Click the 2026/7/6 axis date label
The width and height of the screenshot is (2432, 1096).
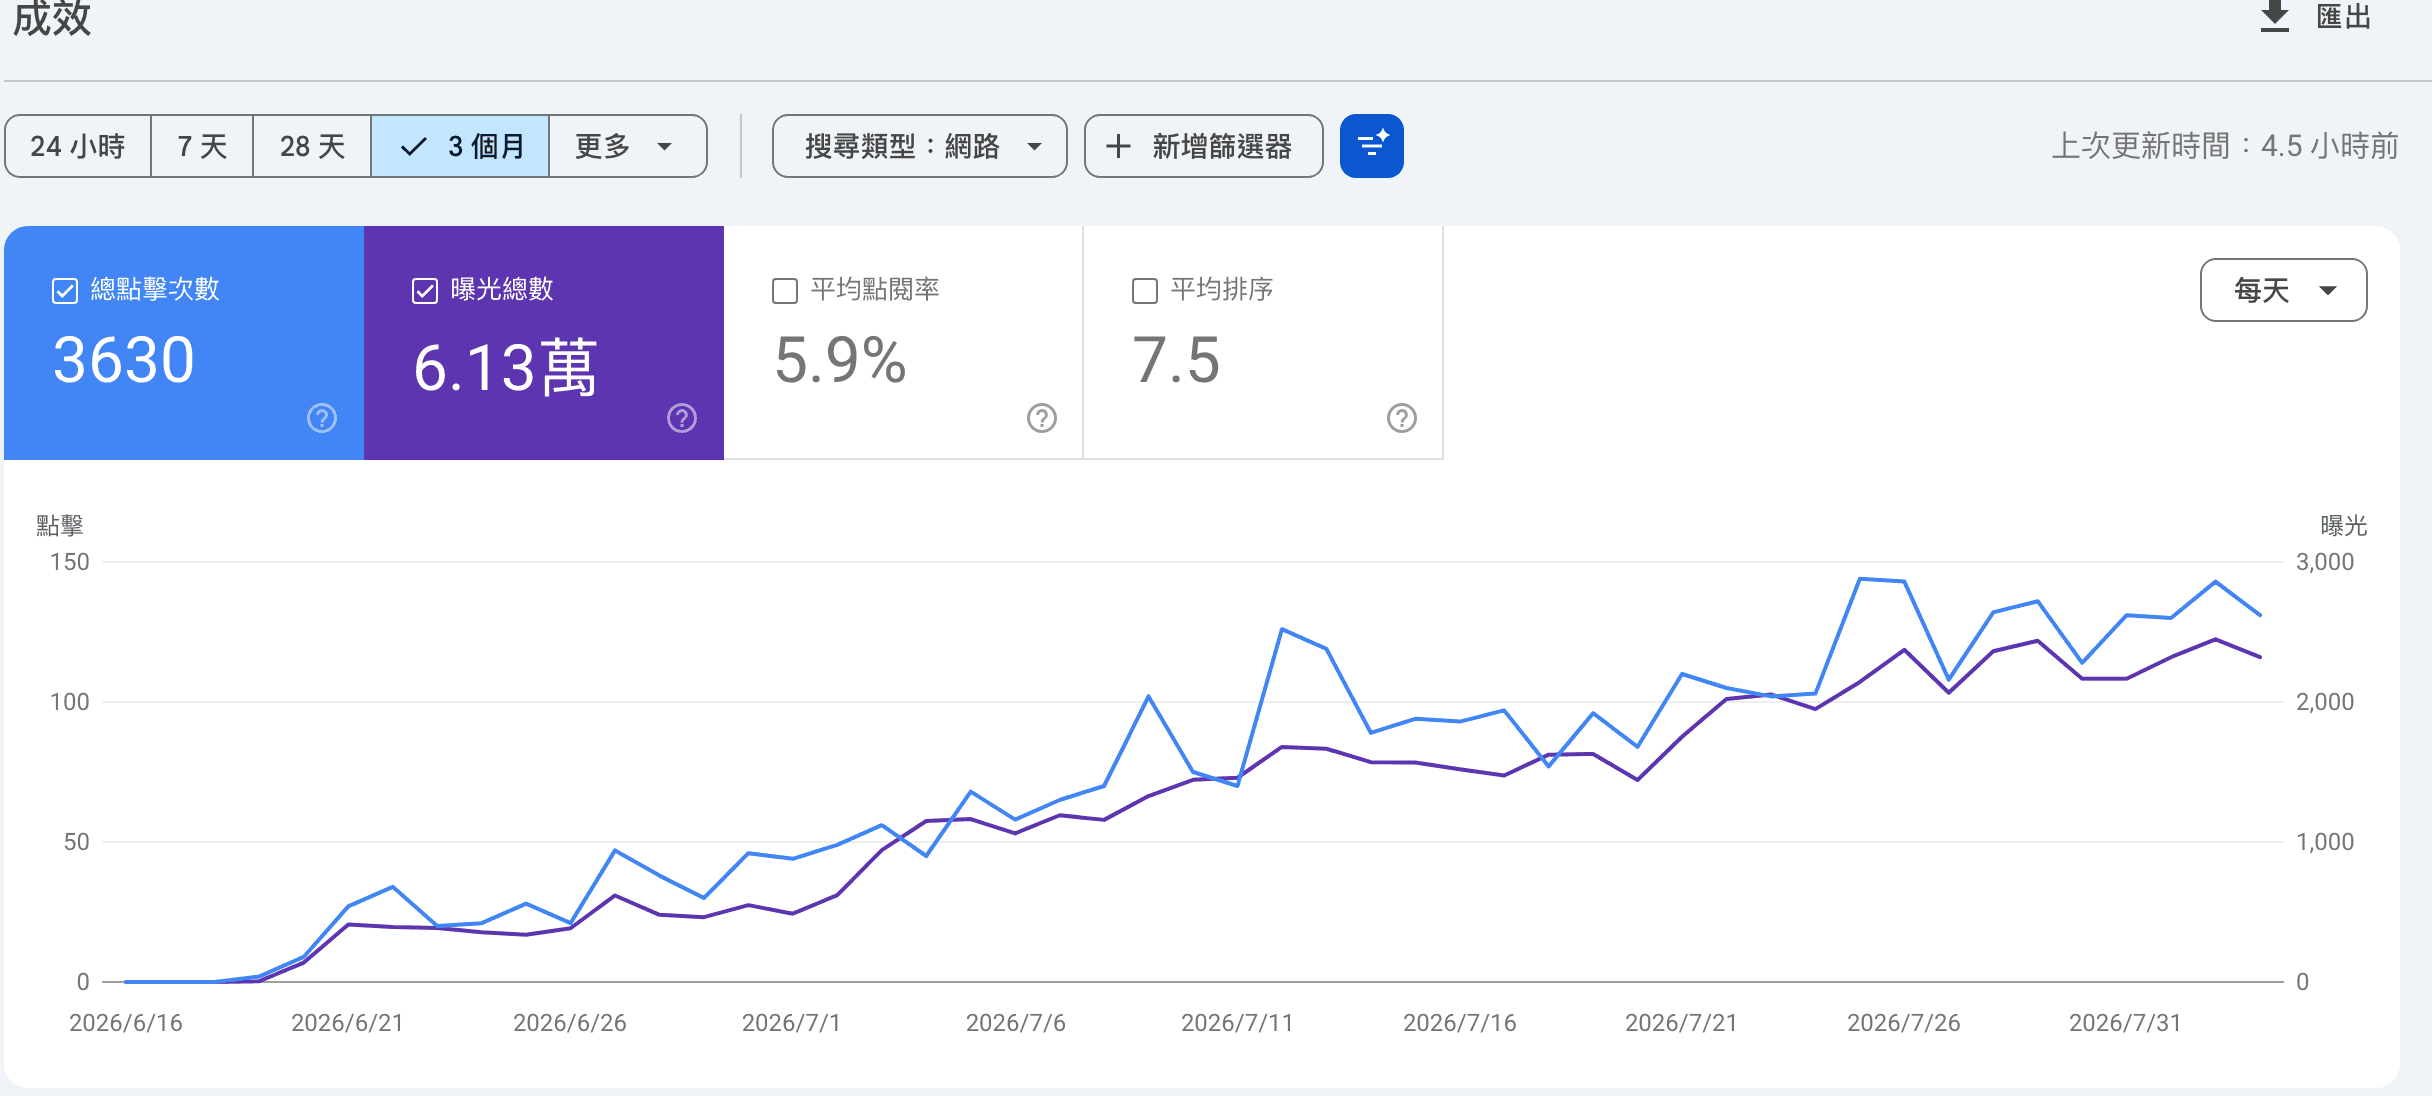1016,1023
